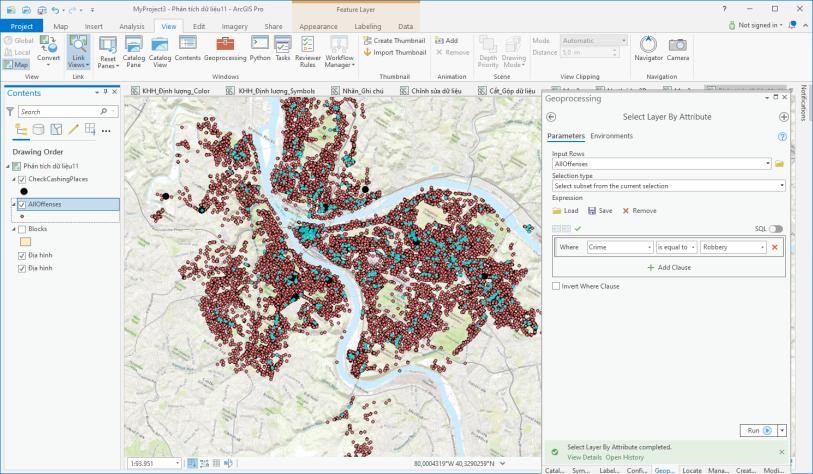The width and height of the screenshot is (813, 474).
Task: Remove the Crime clause with red X
Action: click(775, 247)
